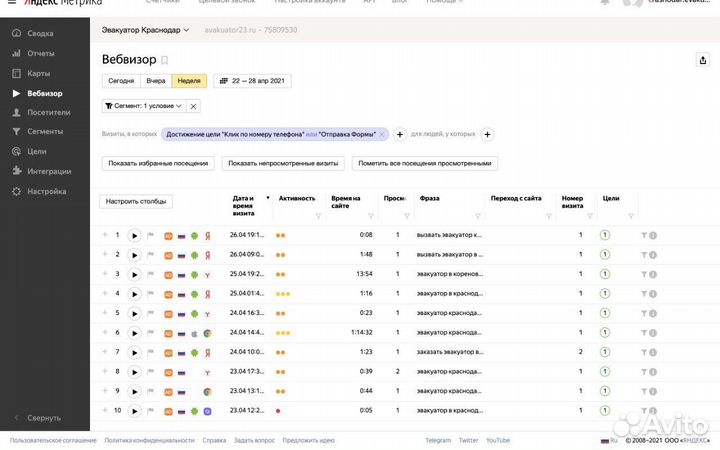Image resolution: width=720 pixels, height=450 pixels.
Task: Click the Настроить столбцы button
Action: [137, 201]
